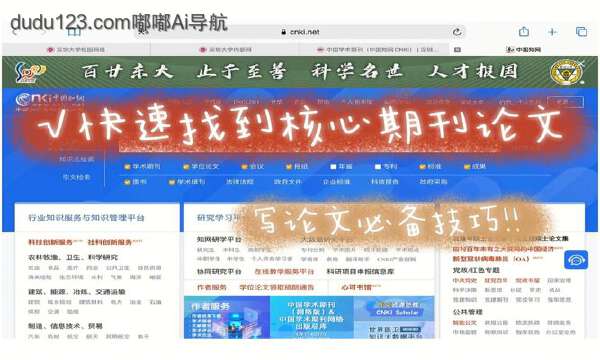Switch to the 中国学术期刊 browser tab
Screen dimensions: 600x360
pyautogui.click(x=377, y=49)
